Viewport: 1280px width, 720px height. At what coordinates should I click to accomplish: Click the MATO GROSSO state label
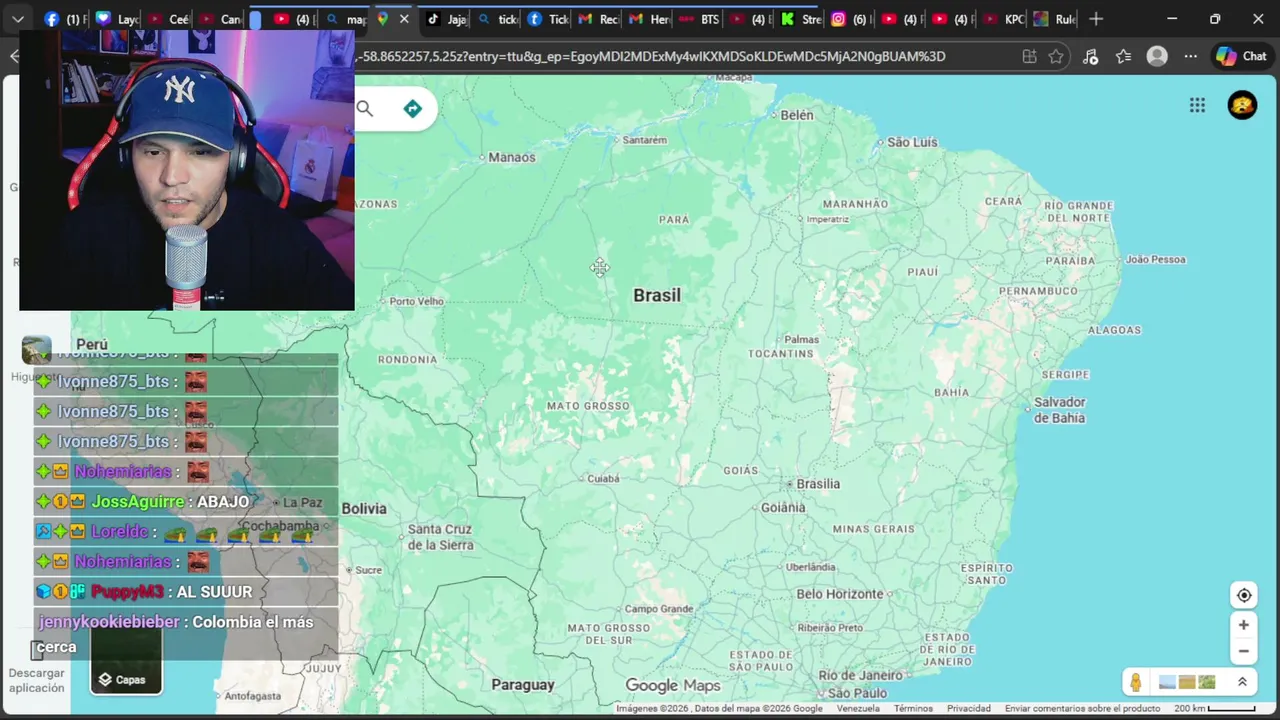pos(588,406)
